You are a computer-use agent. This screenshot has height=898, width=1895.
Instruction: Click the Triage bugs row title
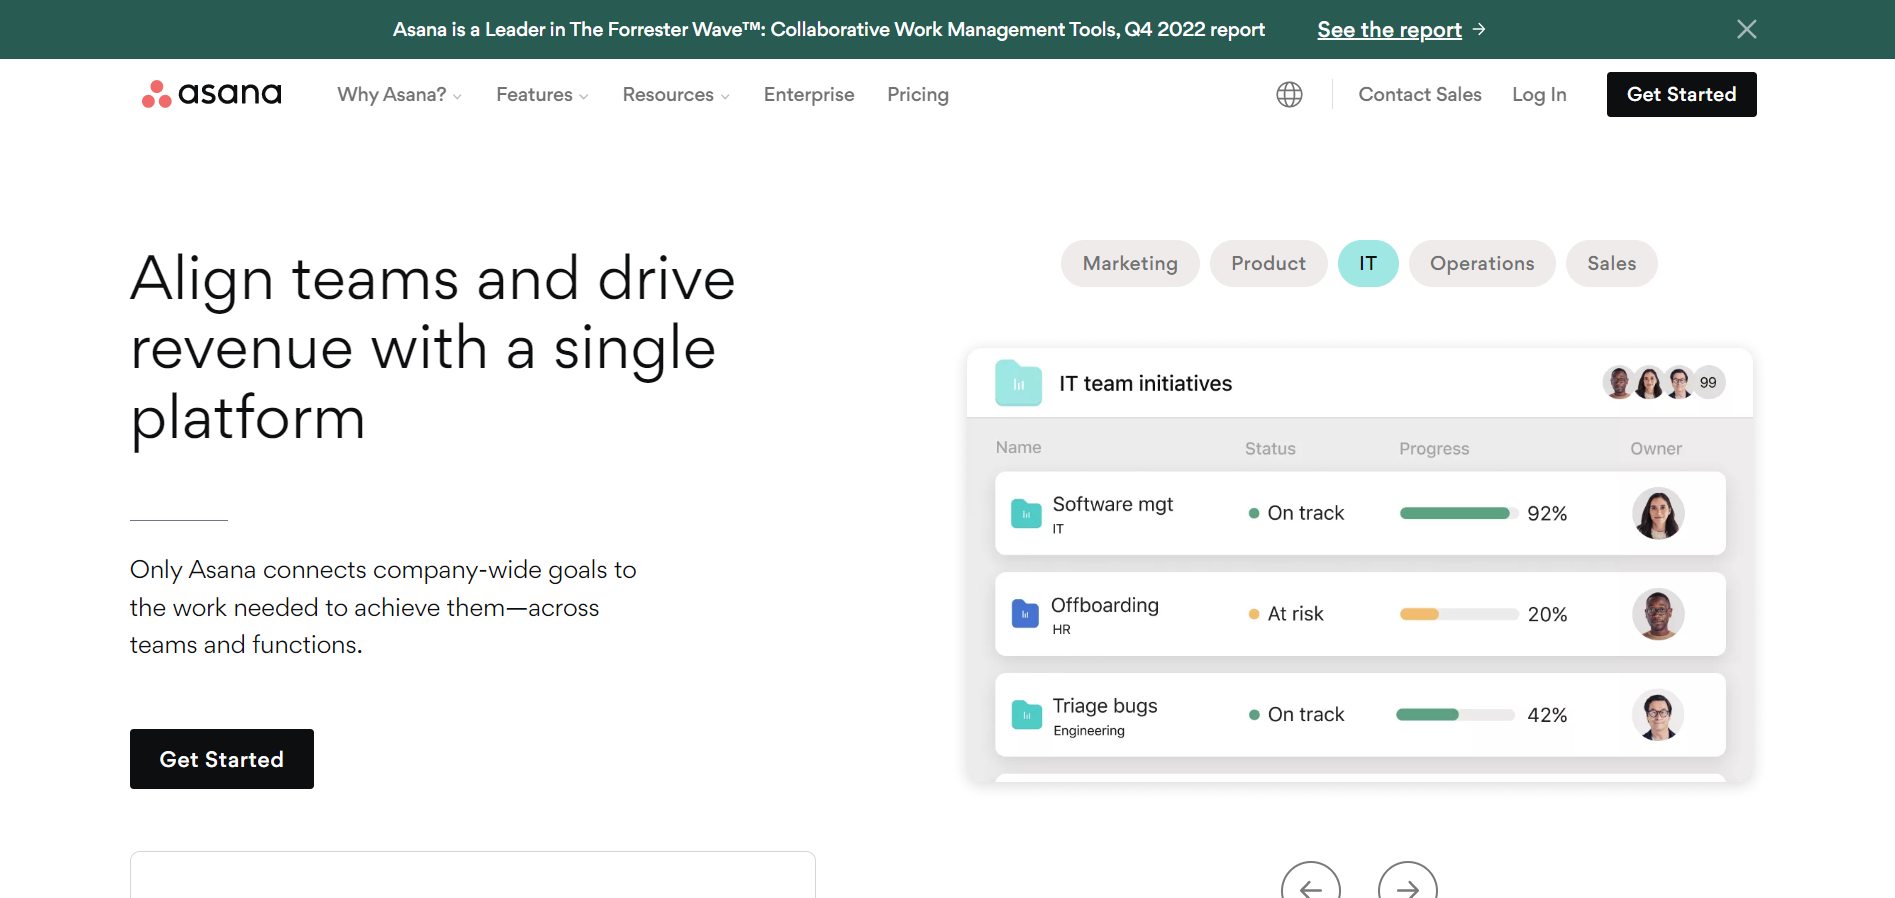point(1105,706)
